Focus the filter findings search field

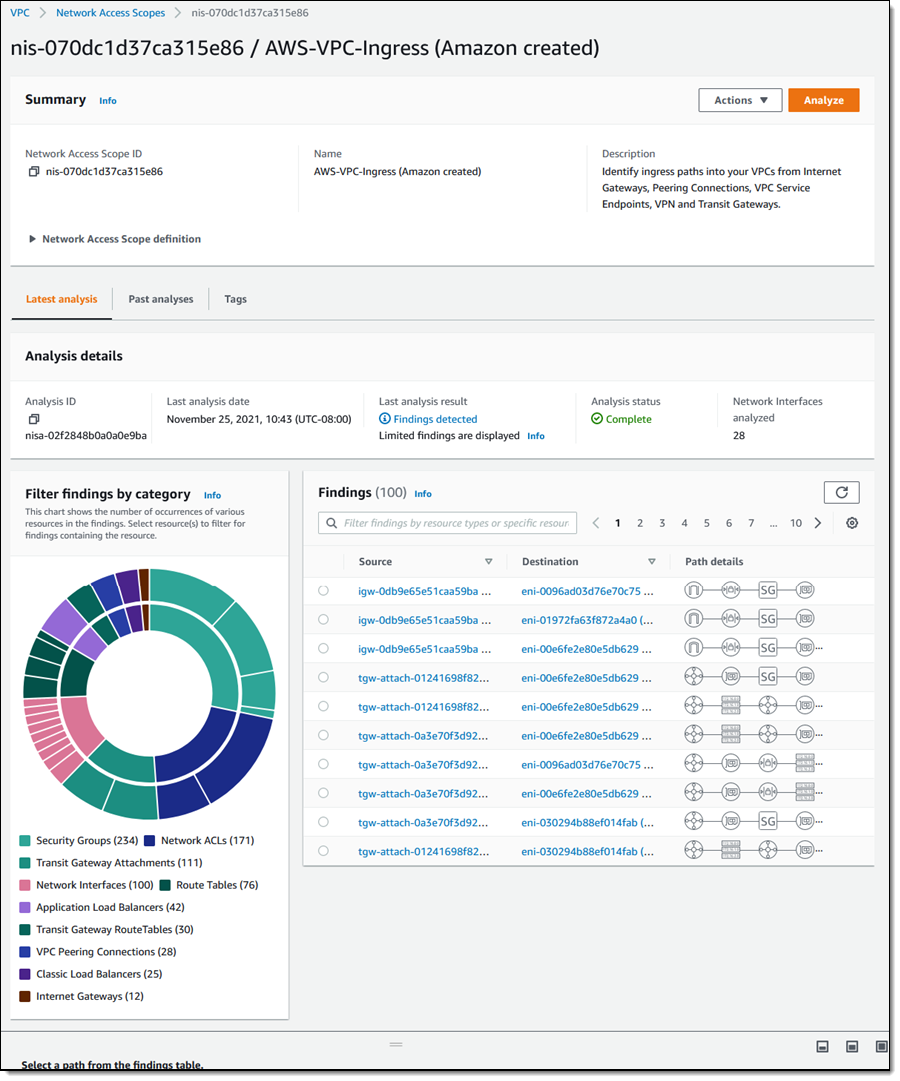447,523
